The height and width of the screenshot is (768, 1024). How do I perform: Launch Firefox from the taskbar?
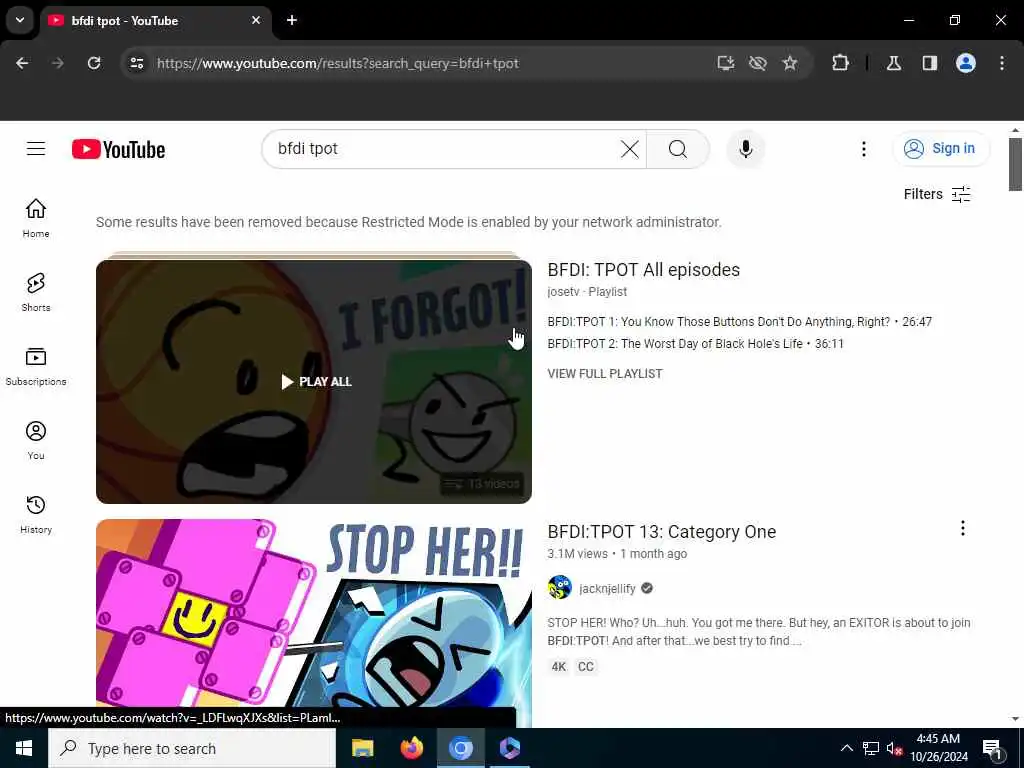411,748
